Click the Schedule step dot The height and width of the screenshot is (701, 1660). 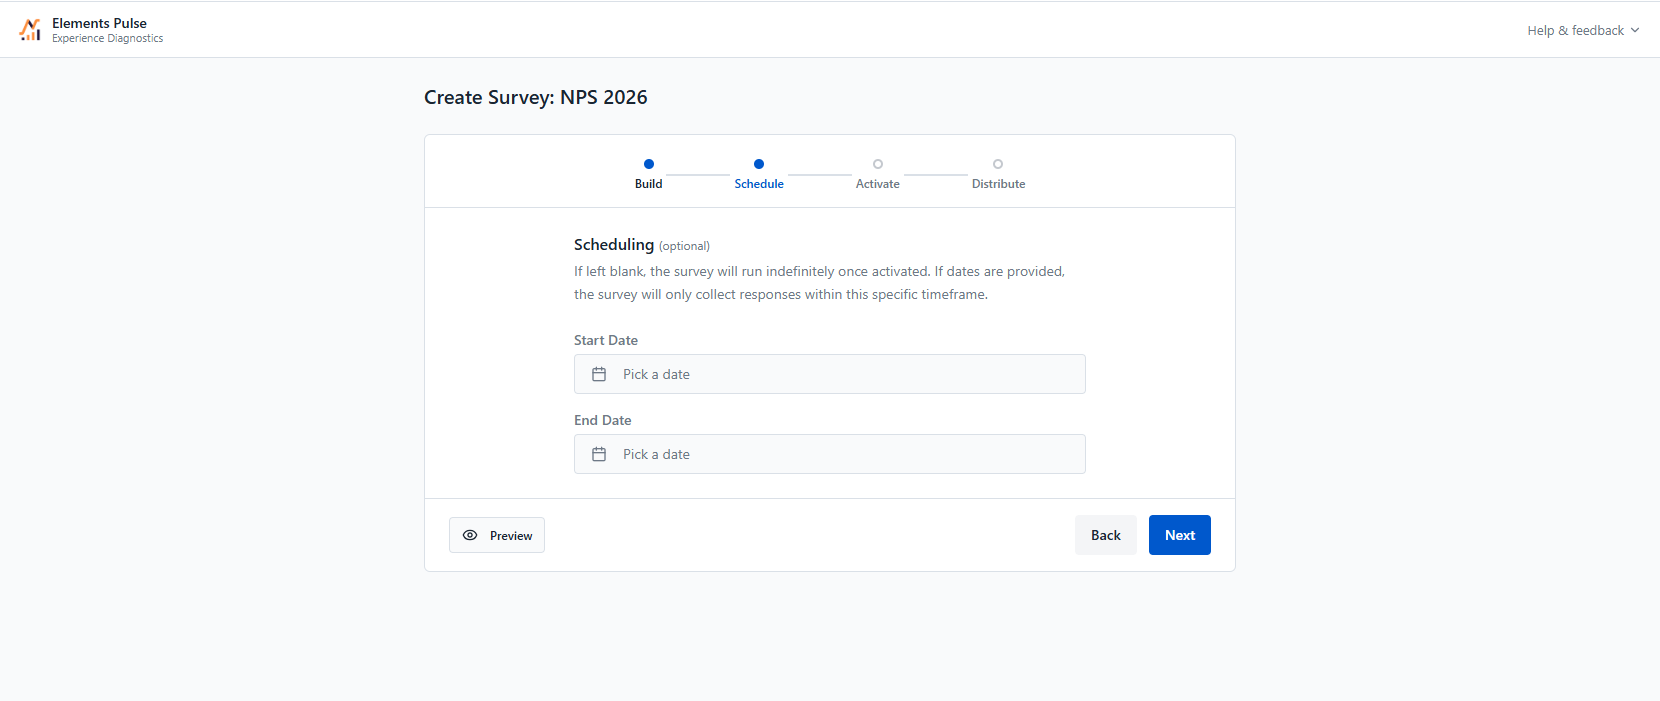pyautogui.click(x=759, y=164)
